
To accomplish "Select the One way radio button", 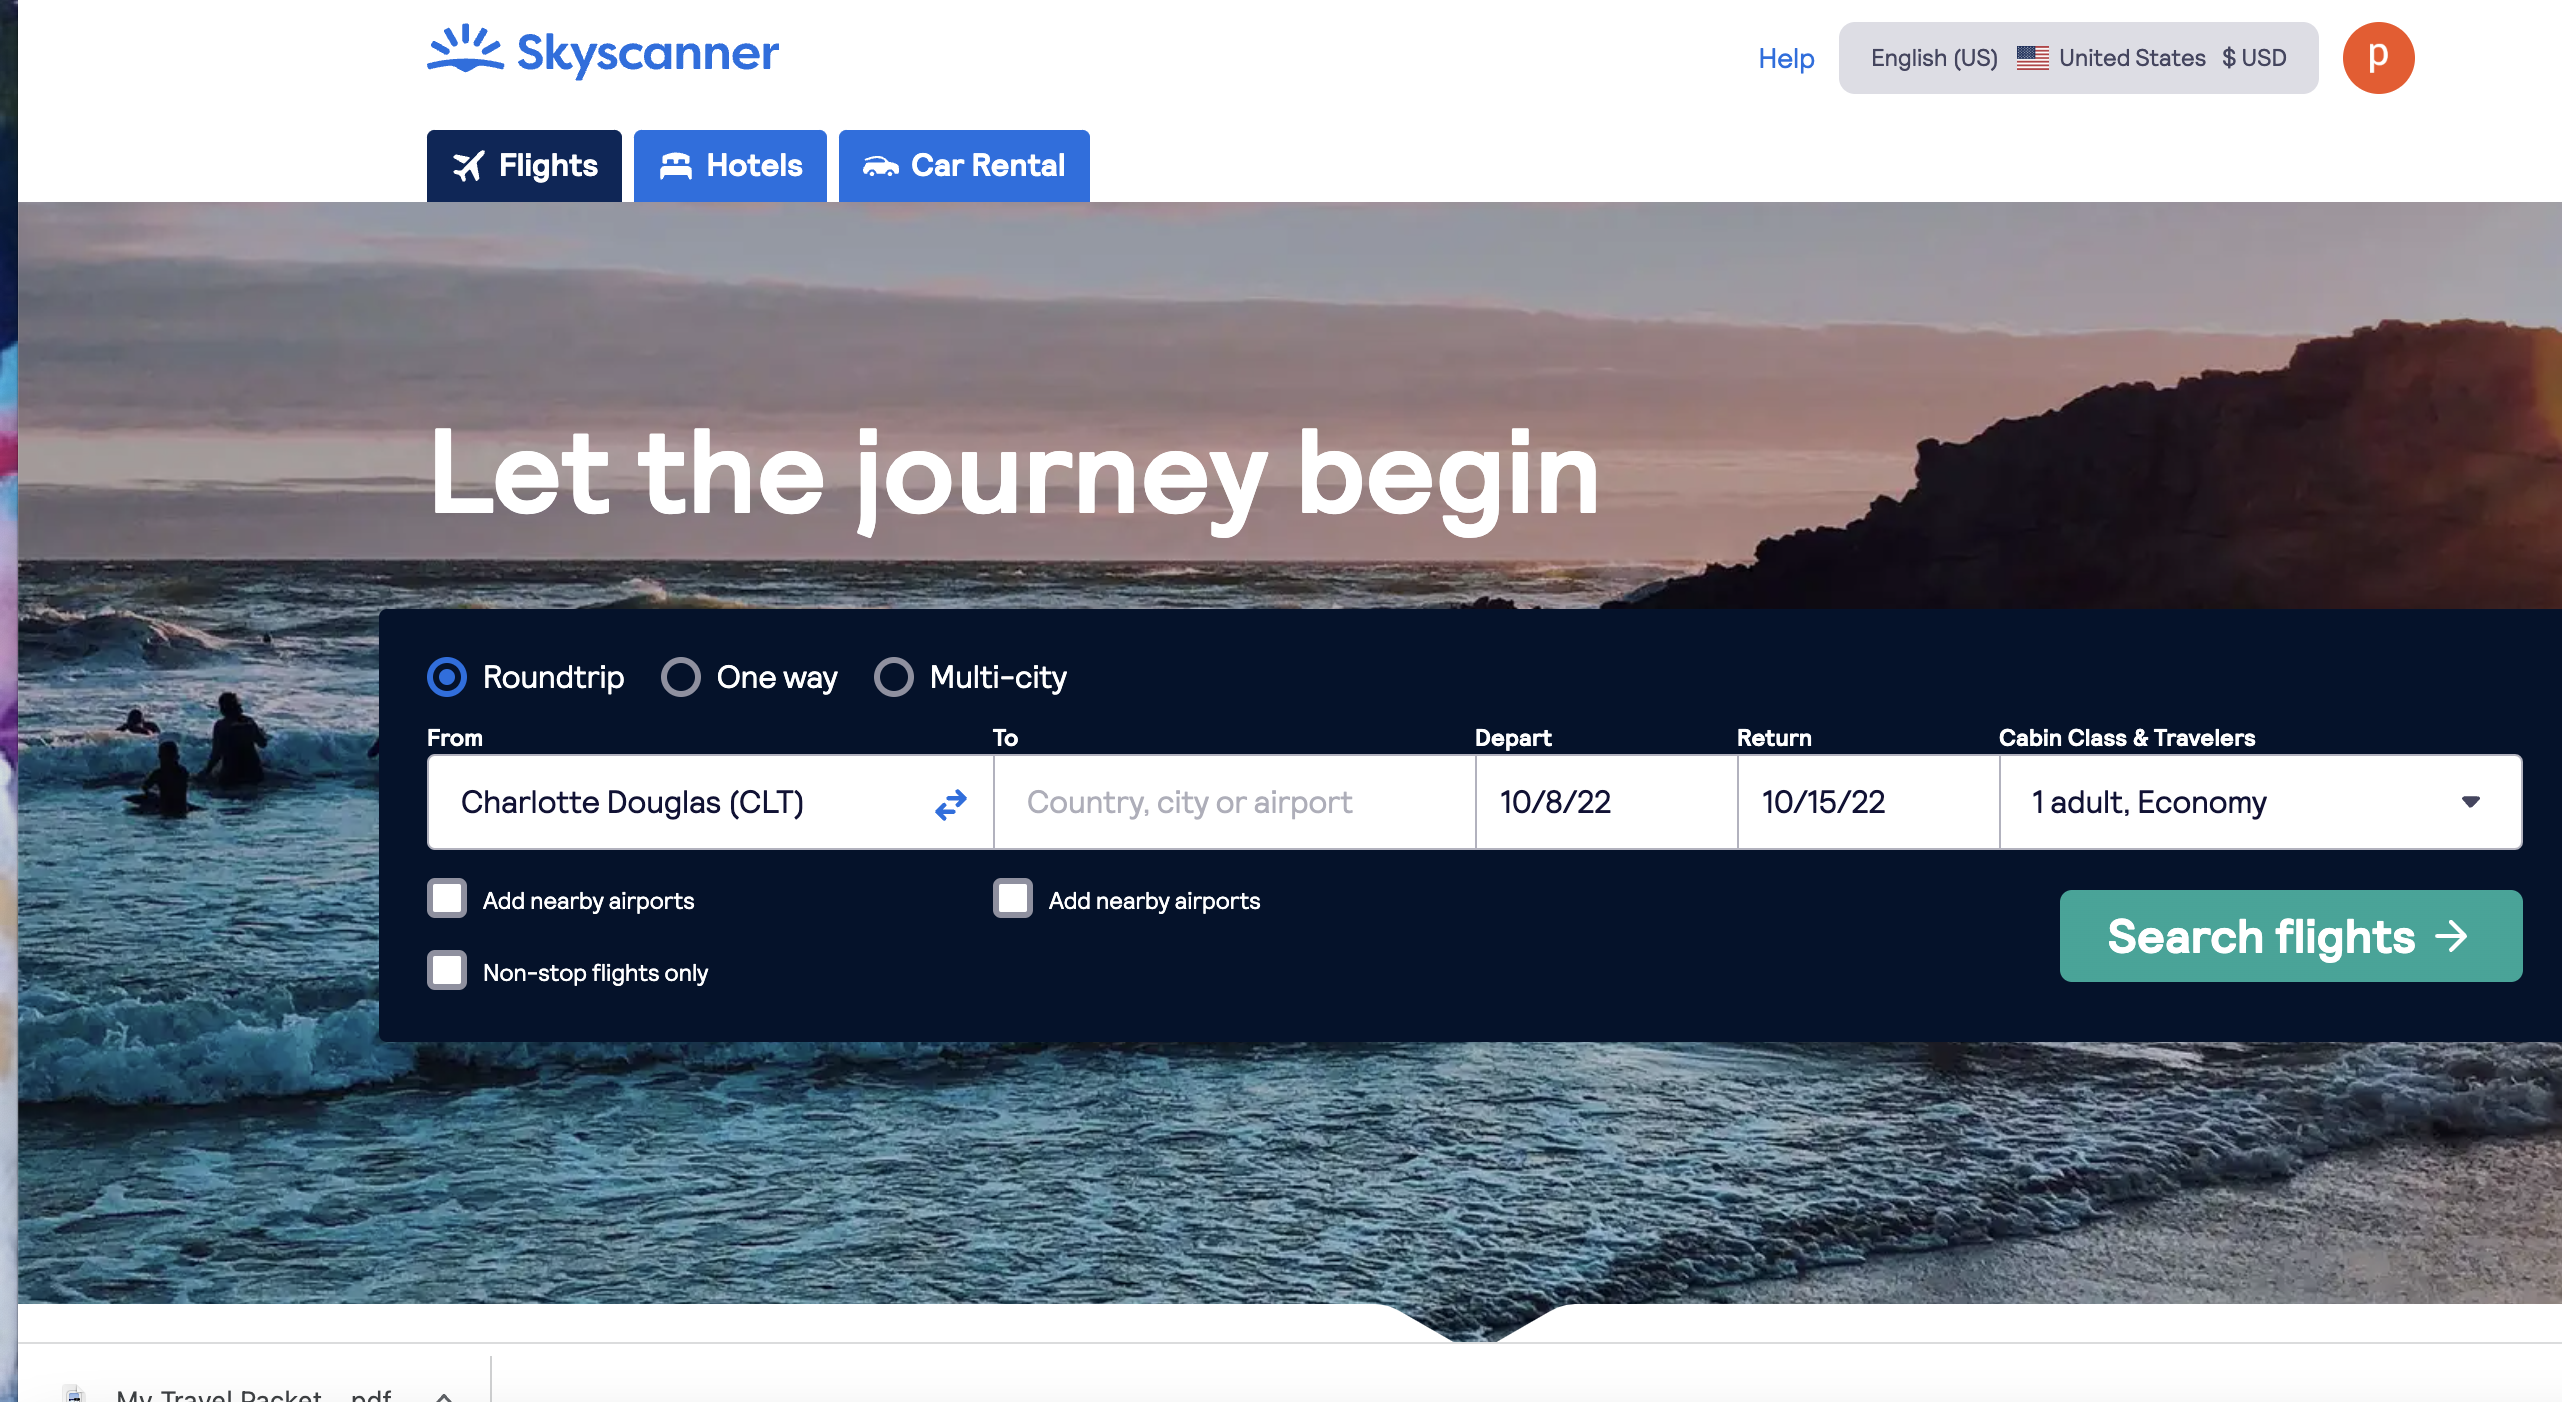I will point(681,677).
